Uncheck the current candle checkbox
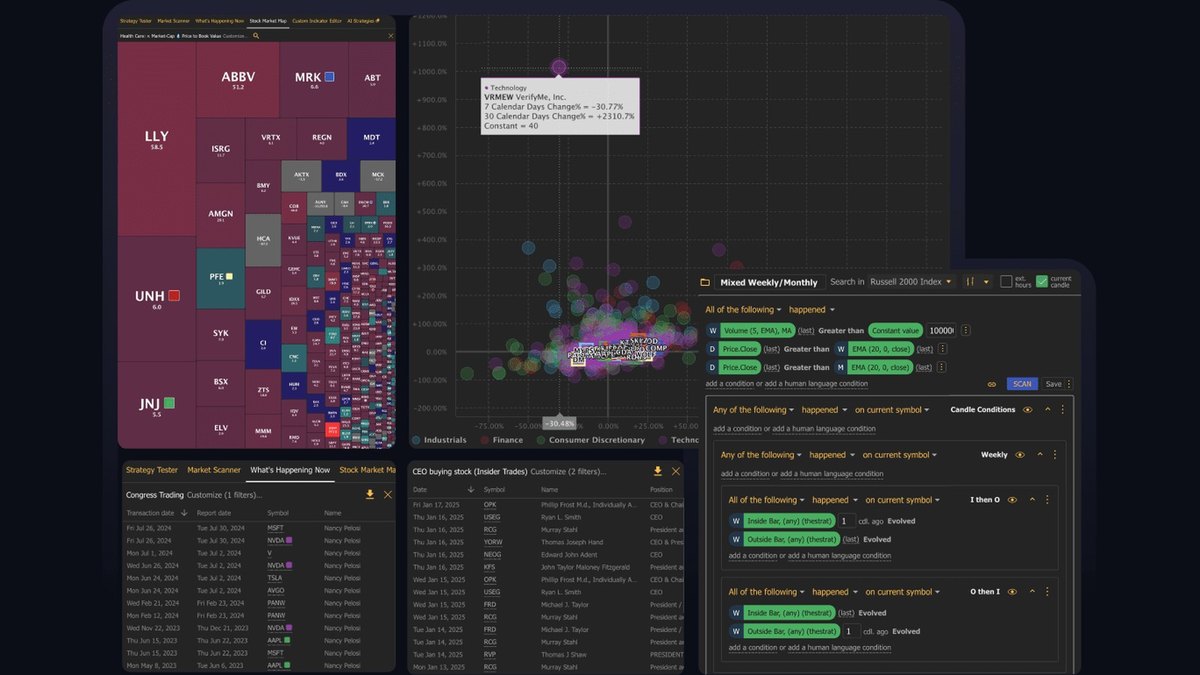 tap(1042, 282)
